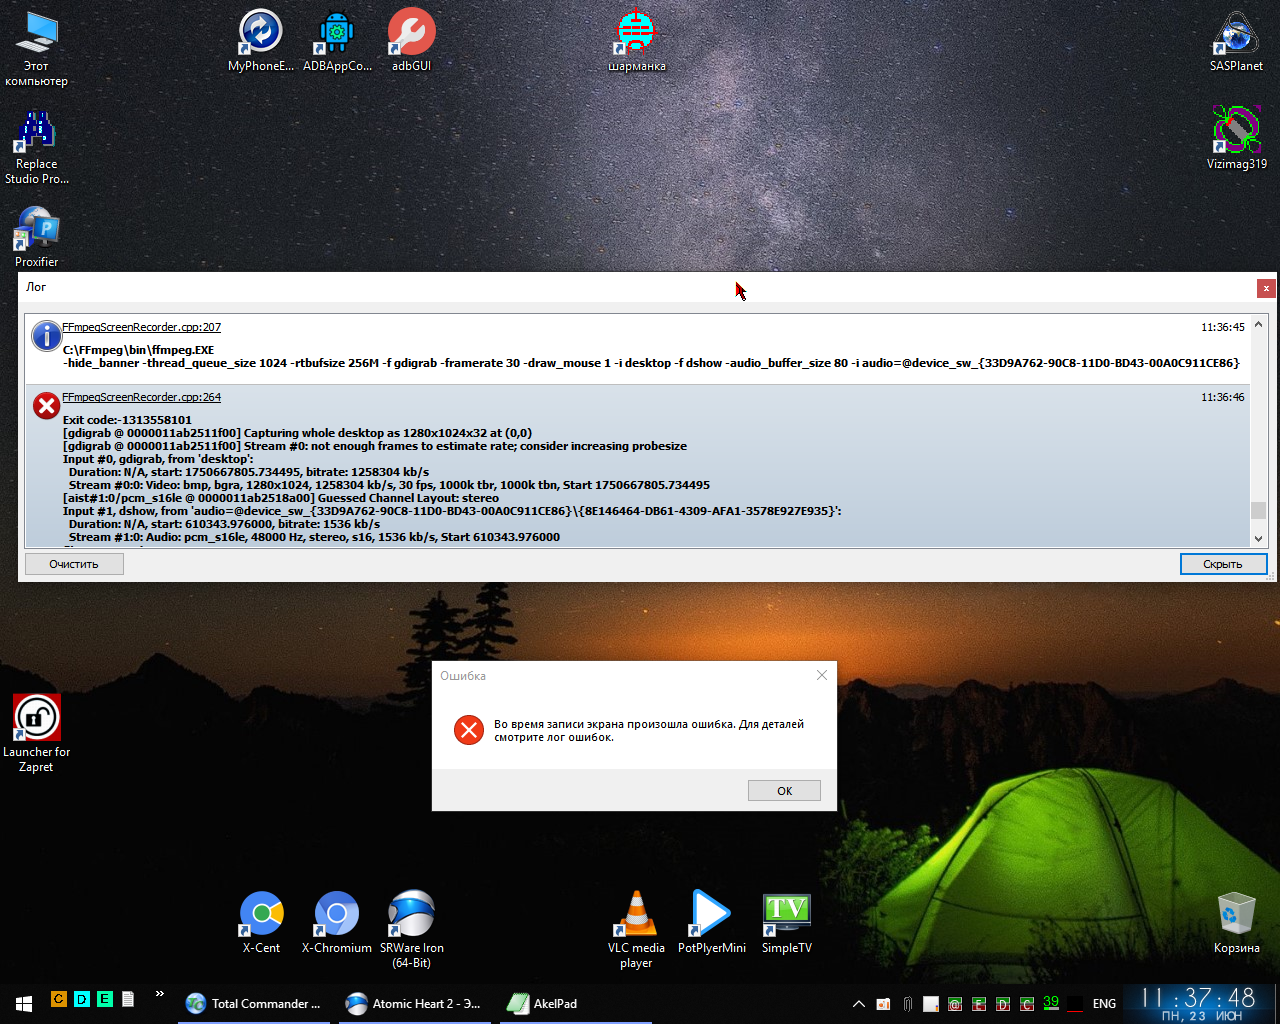Image resolution: width=1280 pixels, height=1024 pixels.
Task: Select the Корзина recycle bin icon
Action: [x=1236, y=922]
